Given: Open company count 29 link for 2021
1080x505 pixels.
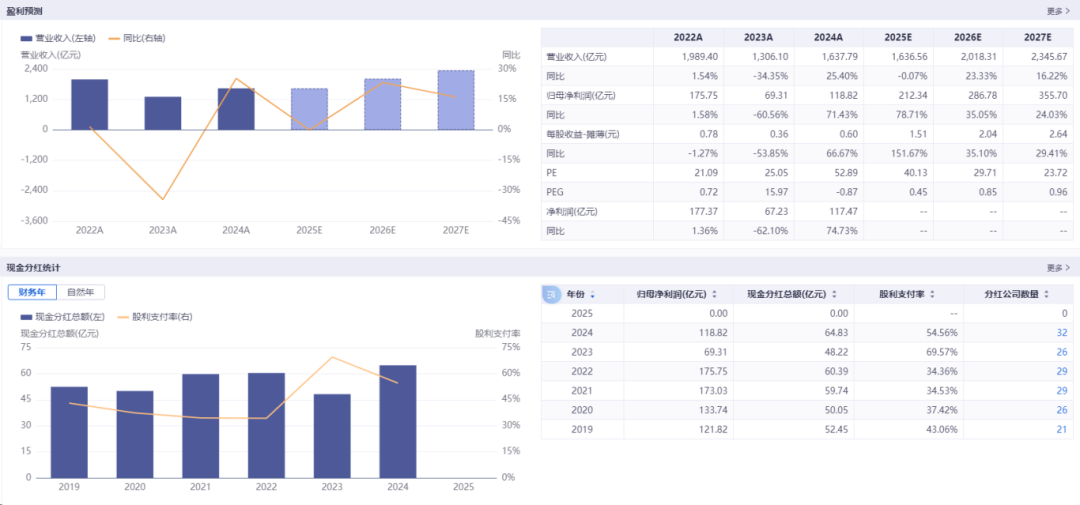Looking at the screenshot, I should click(1061, 391).
